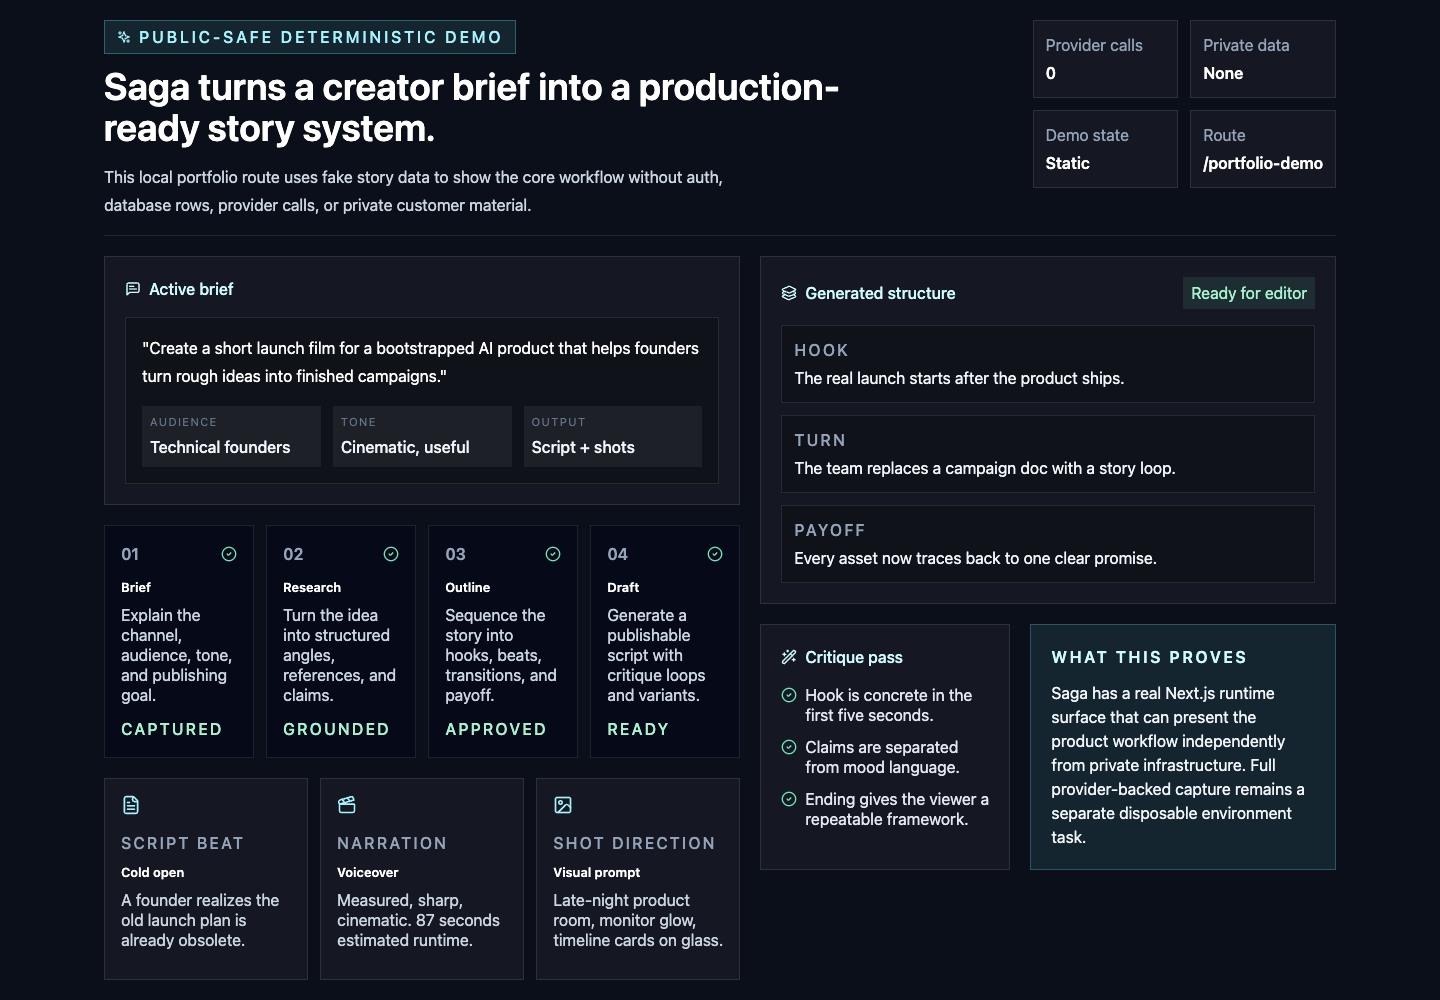Select the Private data value 'None'
1440x1000 pixels.
coord(1223,73)
